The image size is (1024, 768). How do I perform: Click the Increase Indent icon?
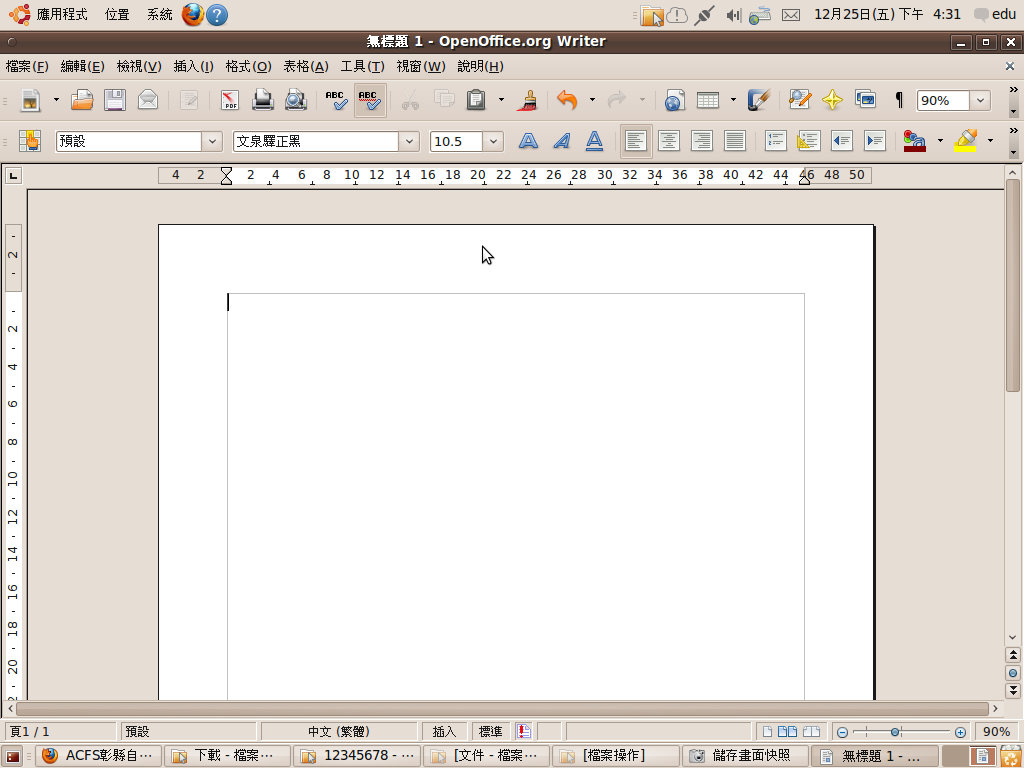tap(875, 141)
